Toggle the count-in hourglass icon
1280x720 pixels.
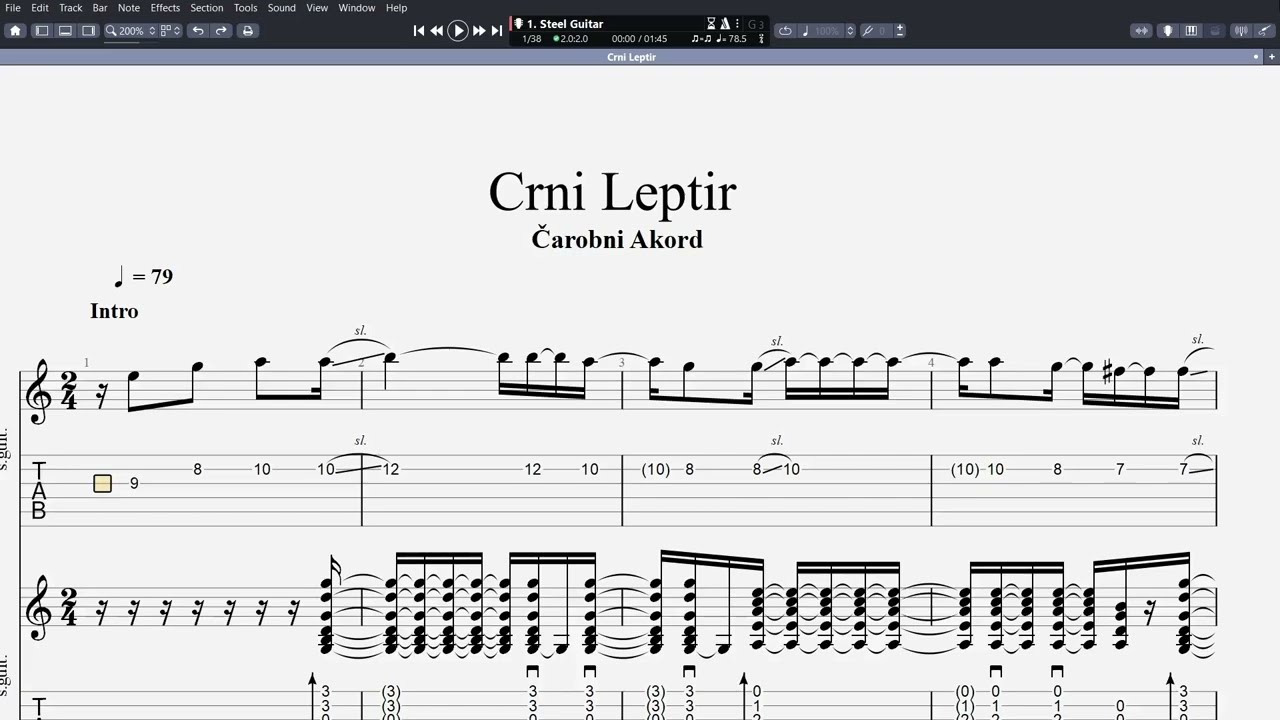pos(712,24)
